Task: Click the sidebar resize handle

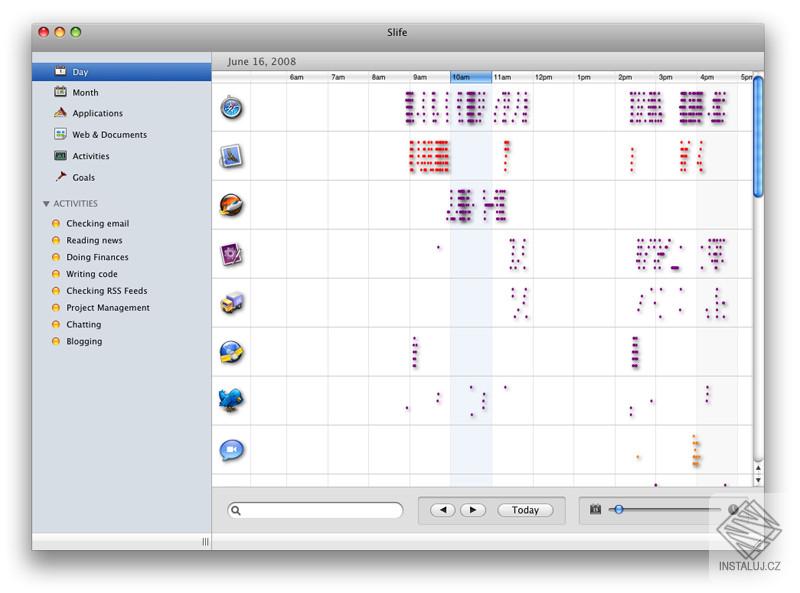Action: click(205, 542)
